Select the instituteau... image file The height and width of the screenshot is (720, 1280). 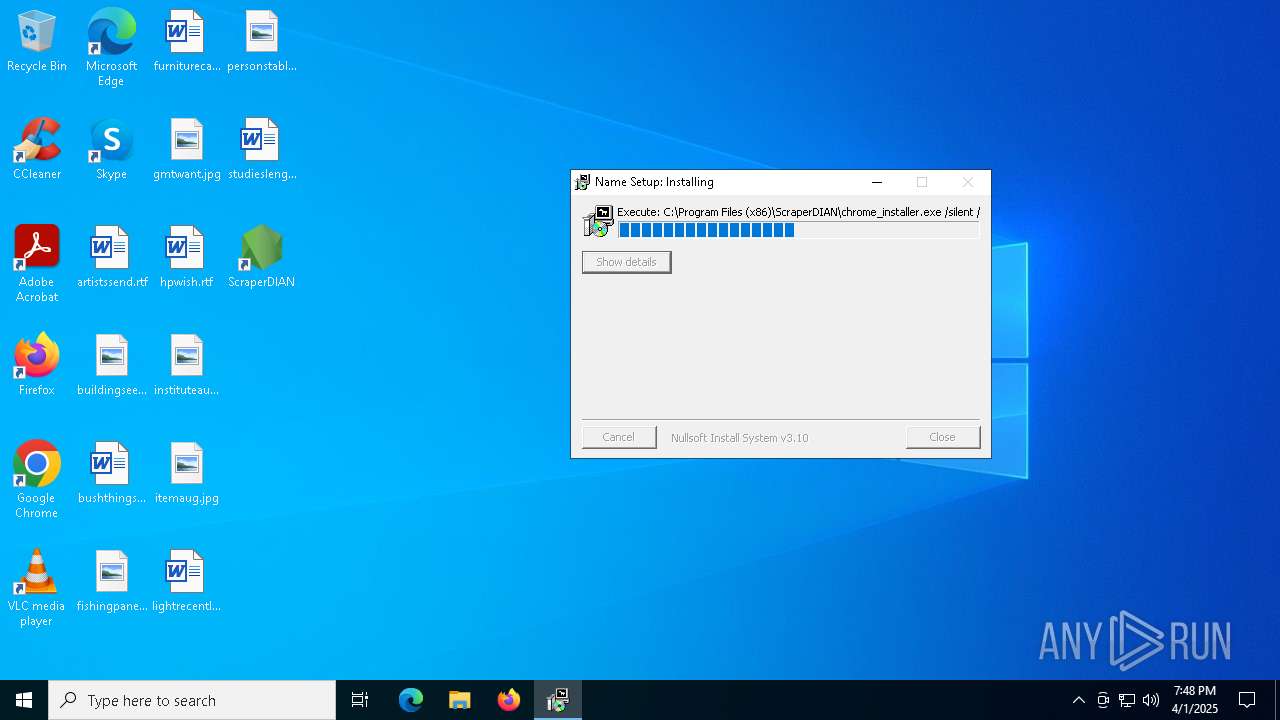(x=186, y=366)
